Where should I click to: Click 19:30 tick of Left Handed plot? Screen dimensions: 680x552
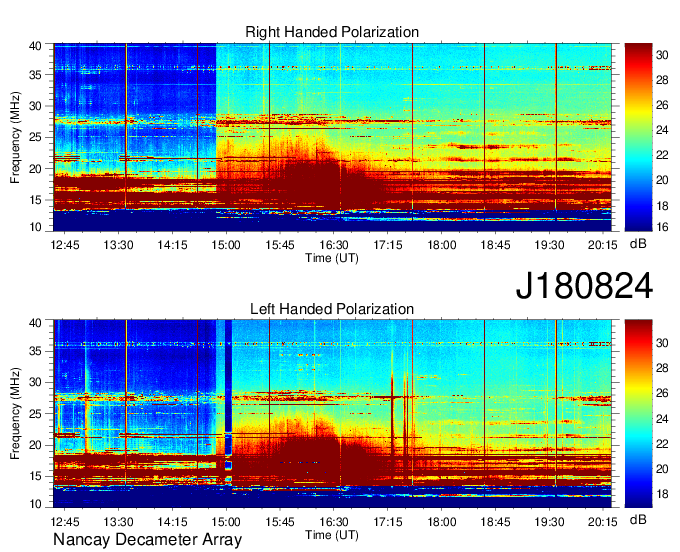click(549, 521)
